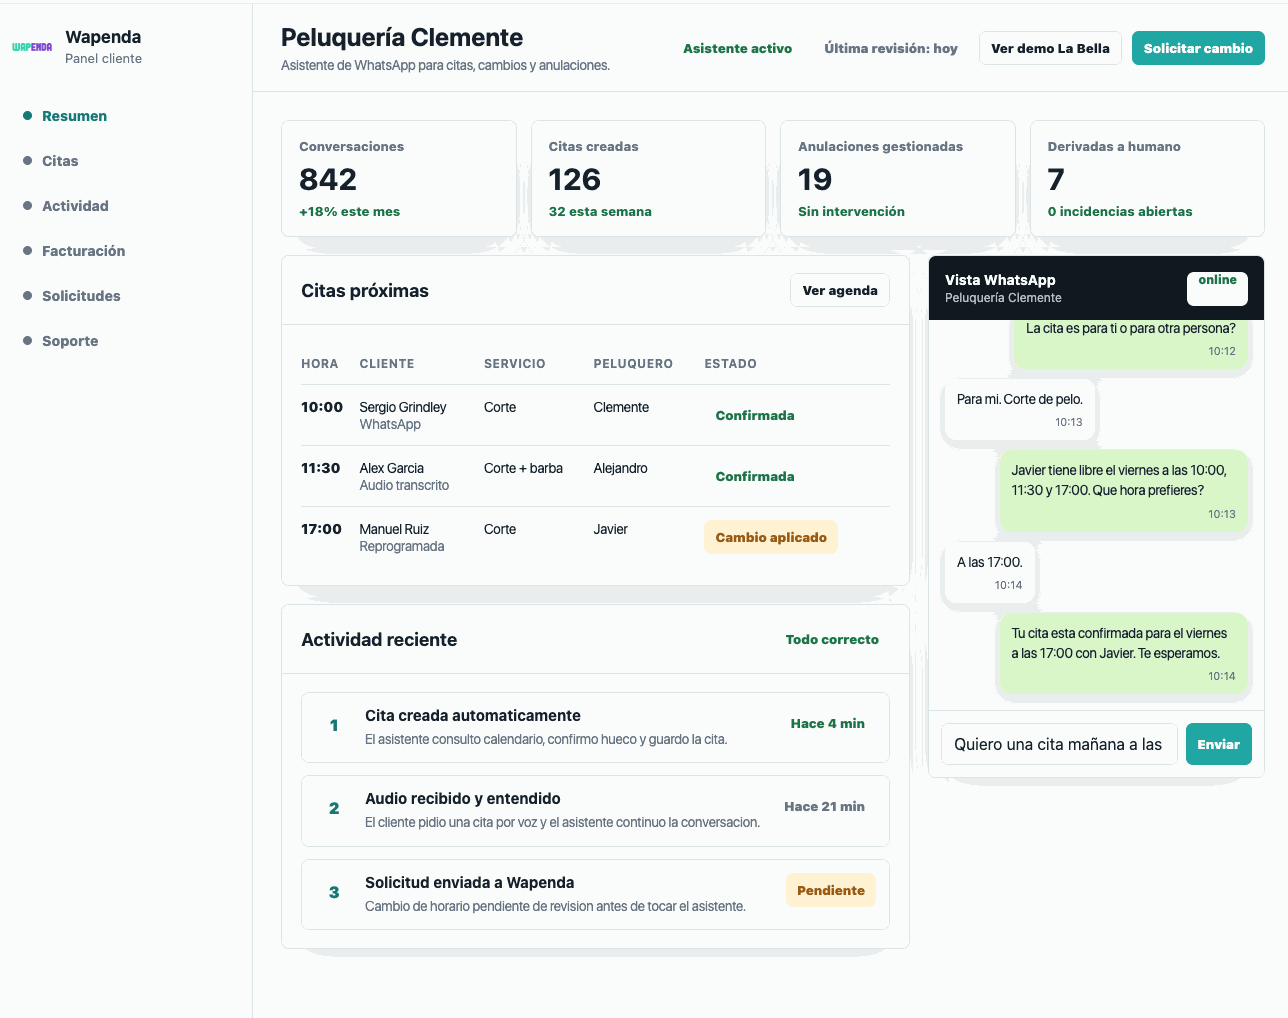Open Solicitudes sidebar item
The height and width of the screenshot is (1018, 1288).
[x=81, y=296]
